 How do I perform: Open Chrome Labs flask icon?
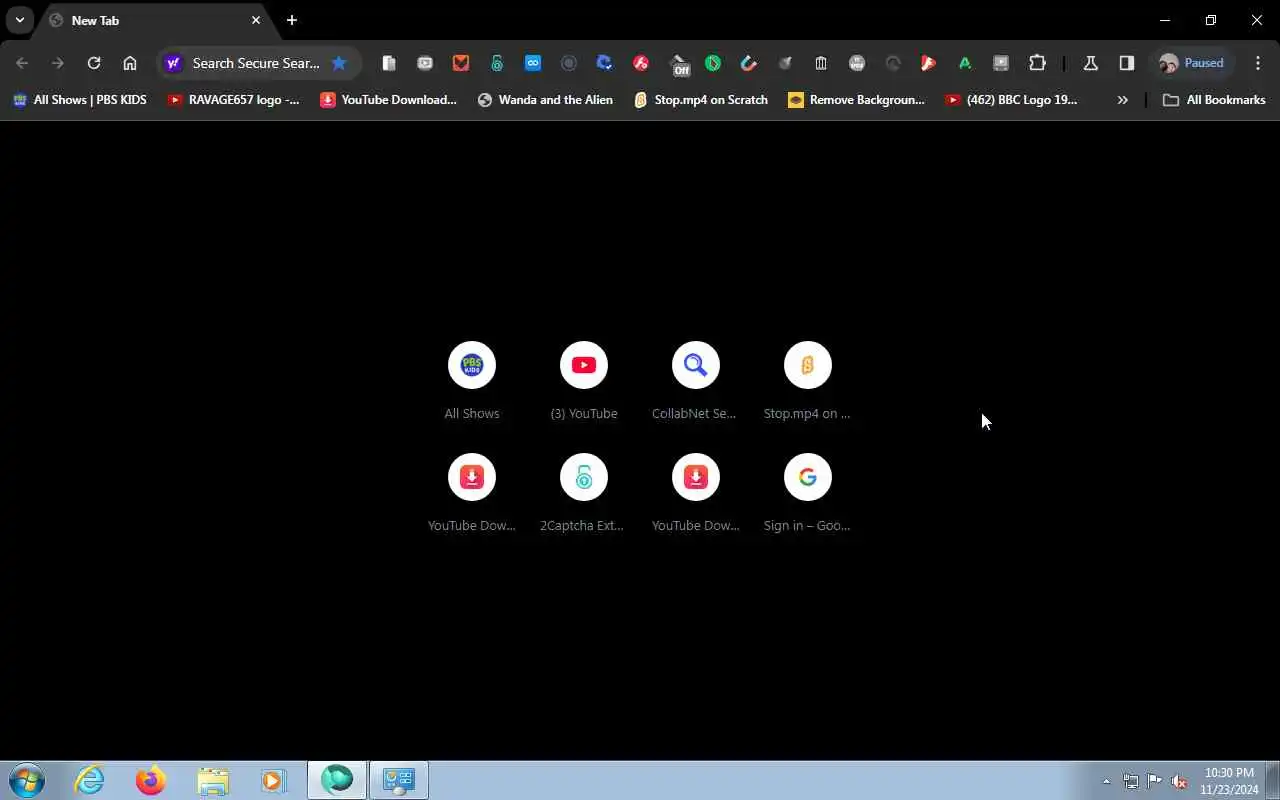1091,63
